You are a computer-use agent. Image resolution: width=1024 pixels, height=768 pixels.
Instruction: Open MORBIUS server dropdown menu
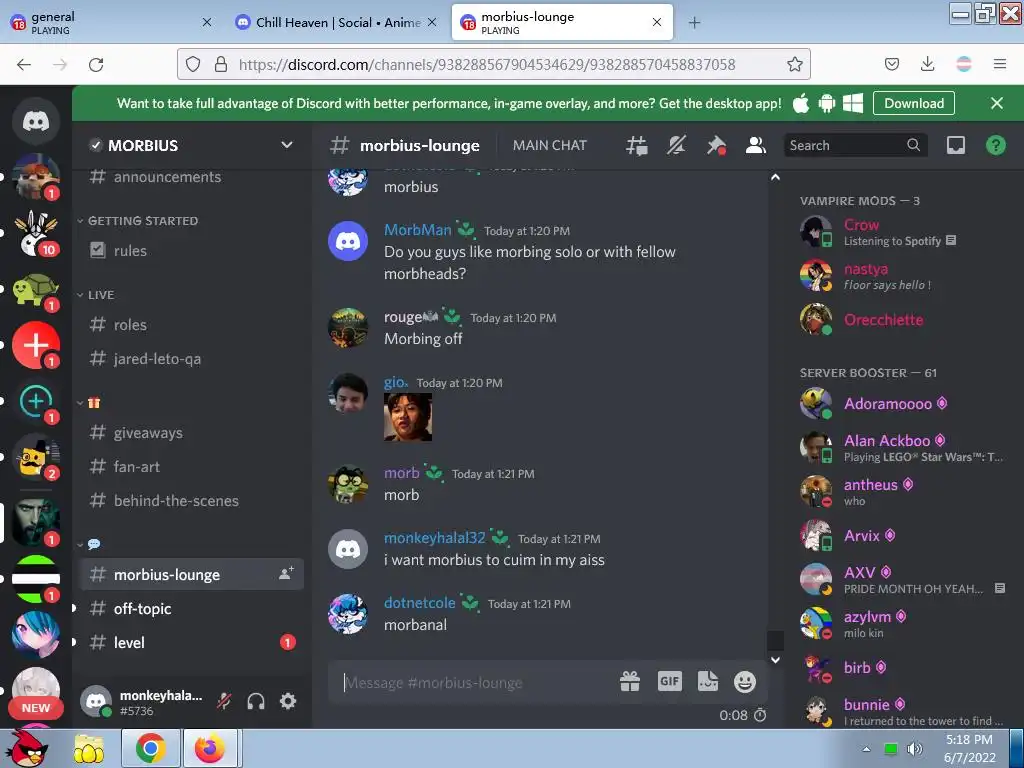coord(286,145)
